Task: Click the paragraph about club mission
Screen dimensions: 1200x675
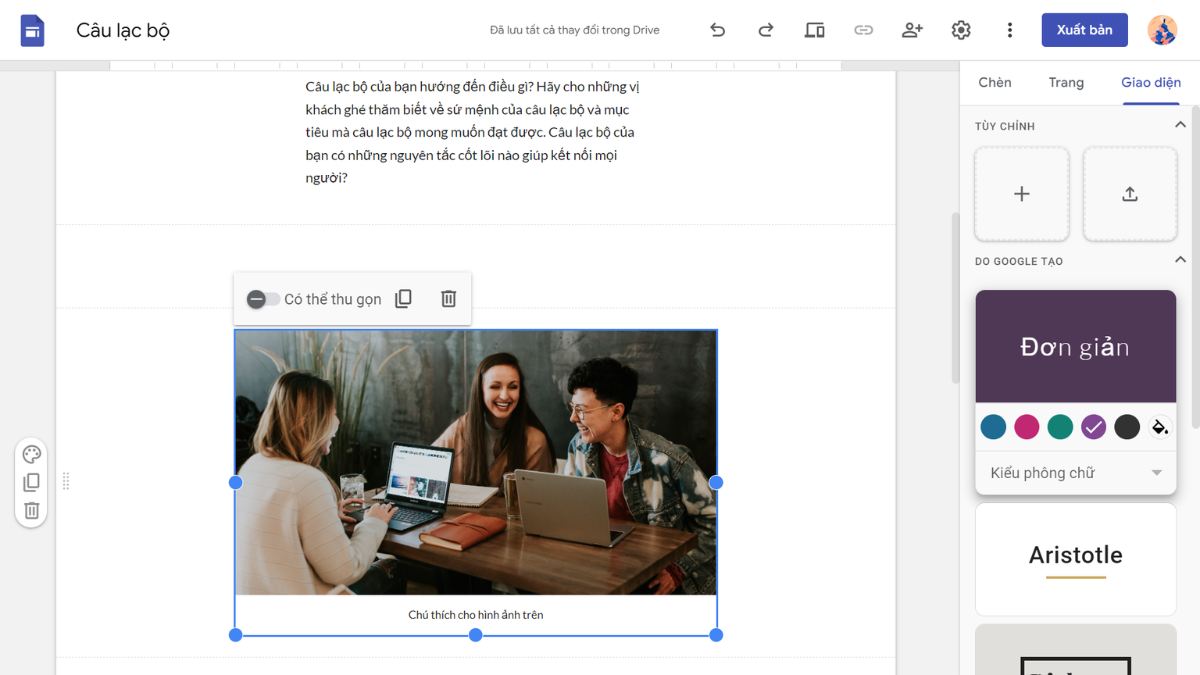Action: click(472, 132)
